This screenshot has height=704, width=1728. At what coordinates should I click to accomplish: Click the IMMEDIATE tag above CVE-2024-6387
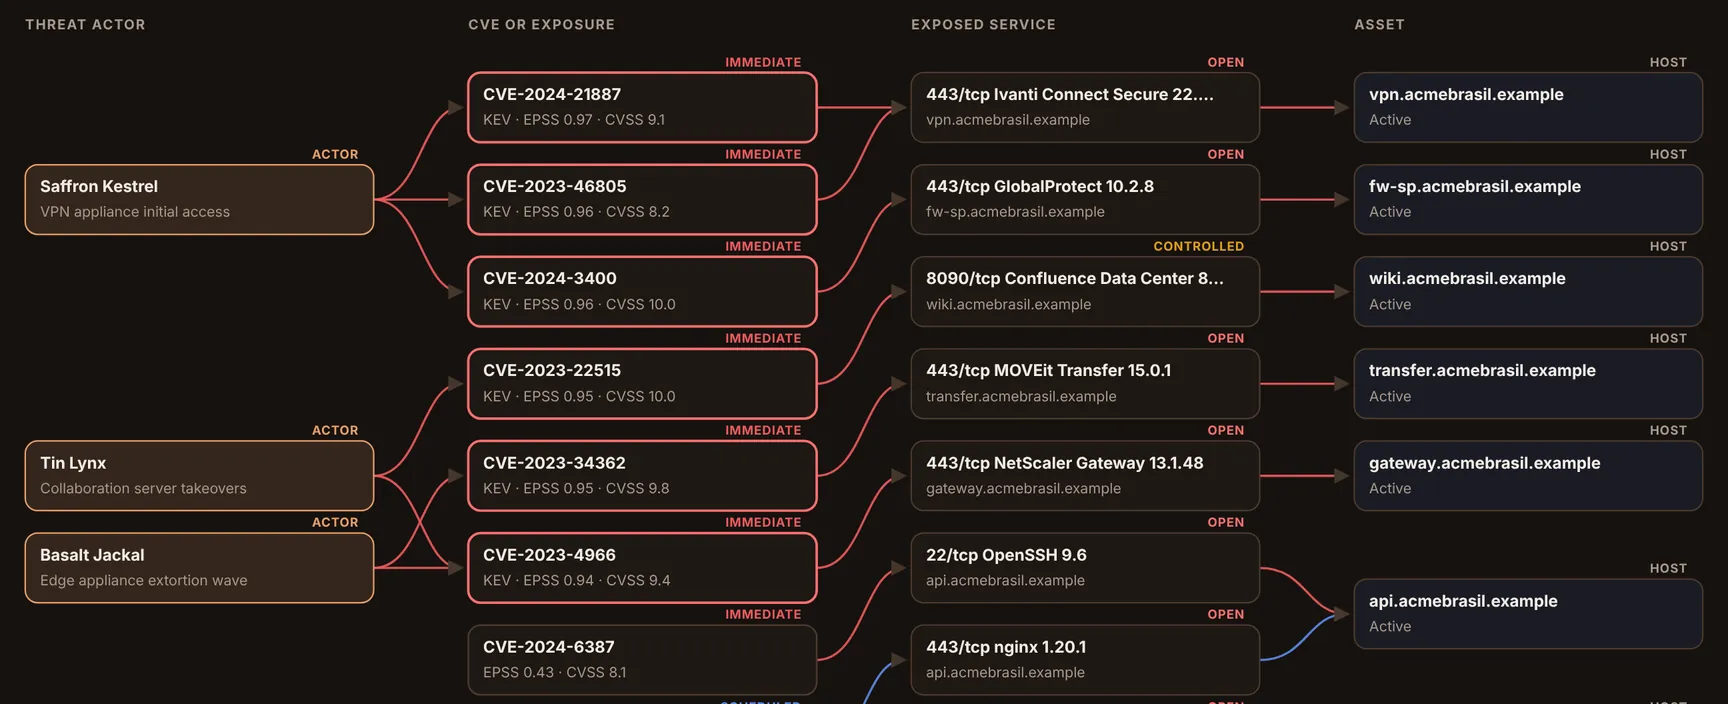(x=763, y=614)
